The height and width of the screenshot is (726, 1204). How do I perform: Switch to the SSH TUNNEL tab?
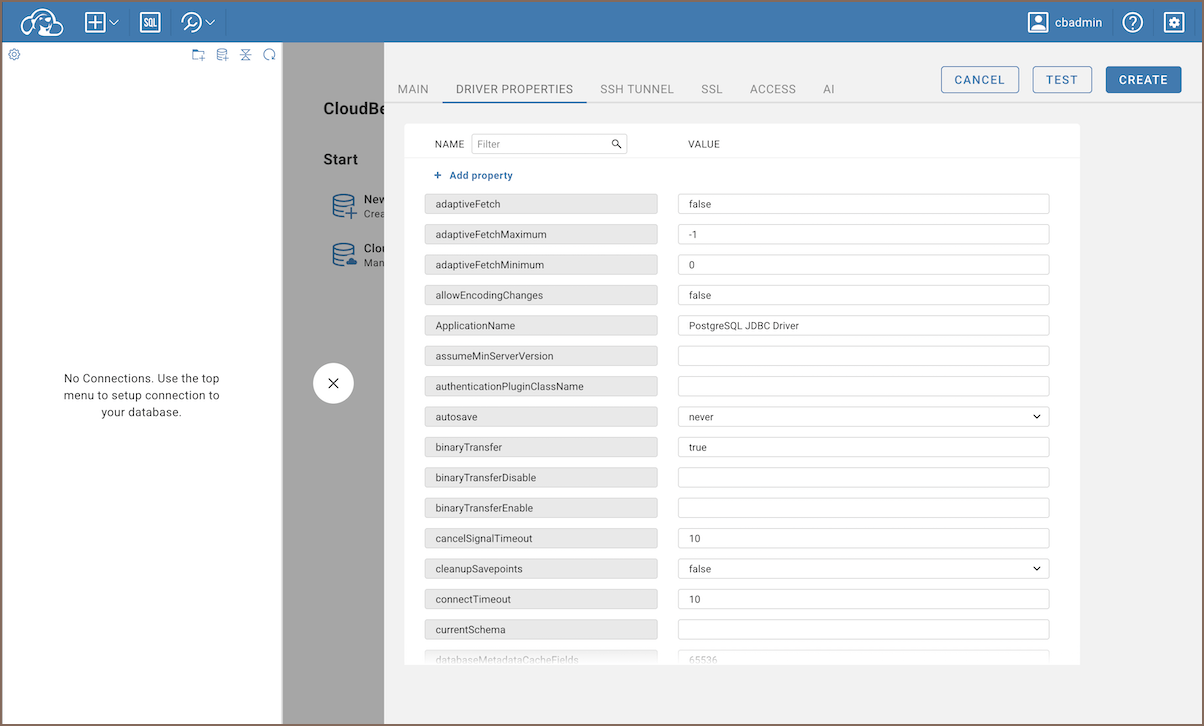pos(637,89)
